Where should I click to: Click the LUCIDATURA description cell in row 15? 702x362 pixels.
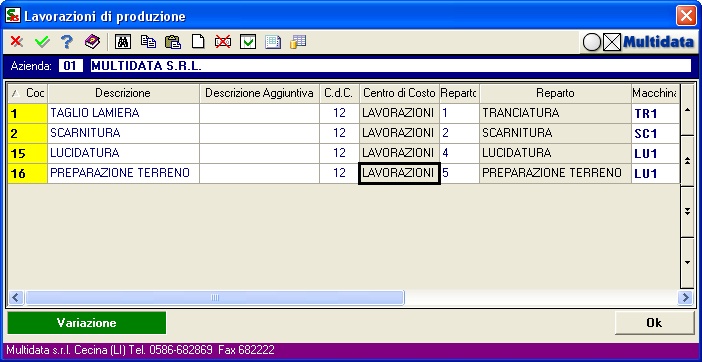pyautogui.click(x=123, y=153)
